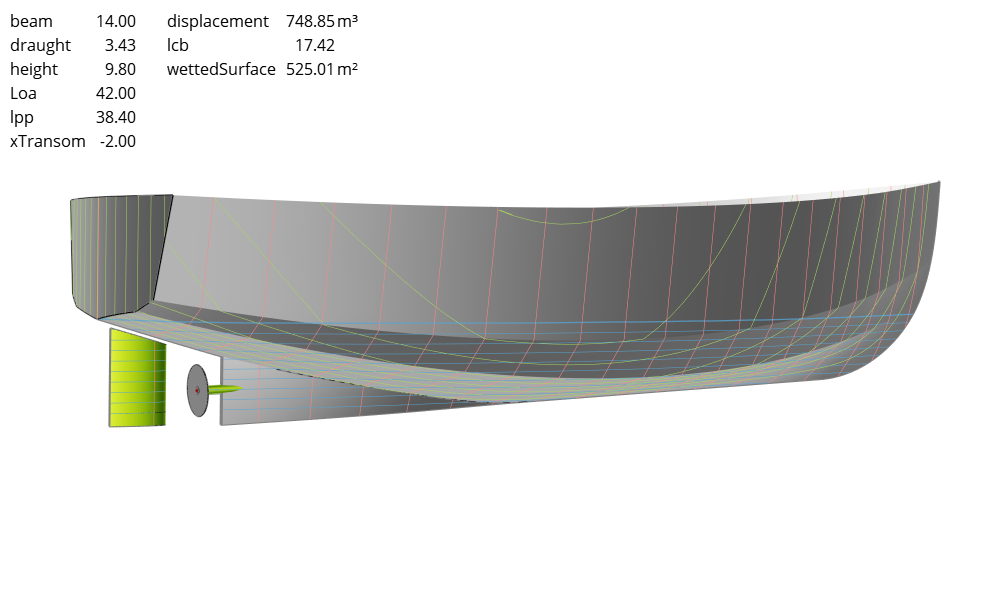Click the lpp value 38.40
The width and height of the screenshot is (1000, 600).
(x=116, y=117)
